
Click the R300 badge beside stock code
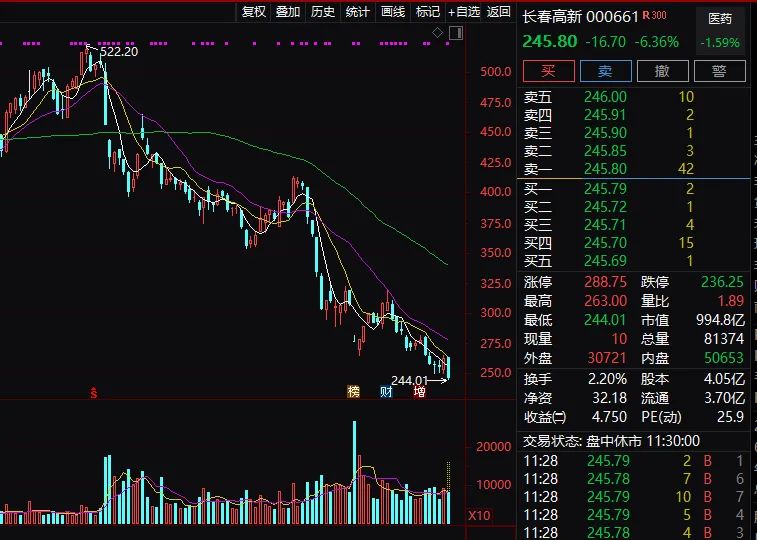click(655, 15)
